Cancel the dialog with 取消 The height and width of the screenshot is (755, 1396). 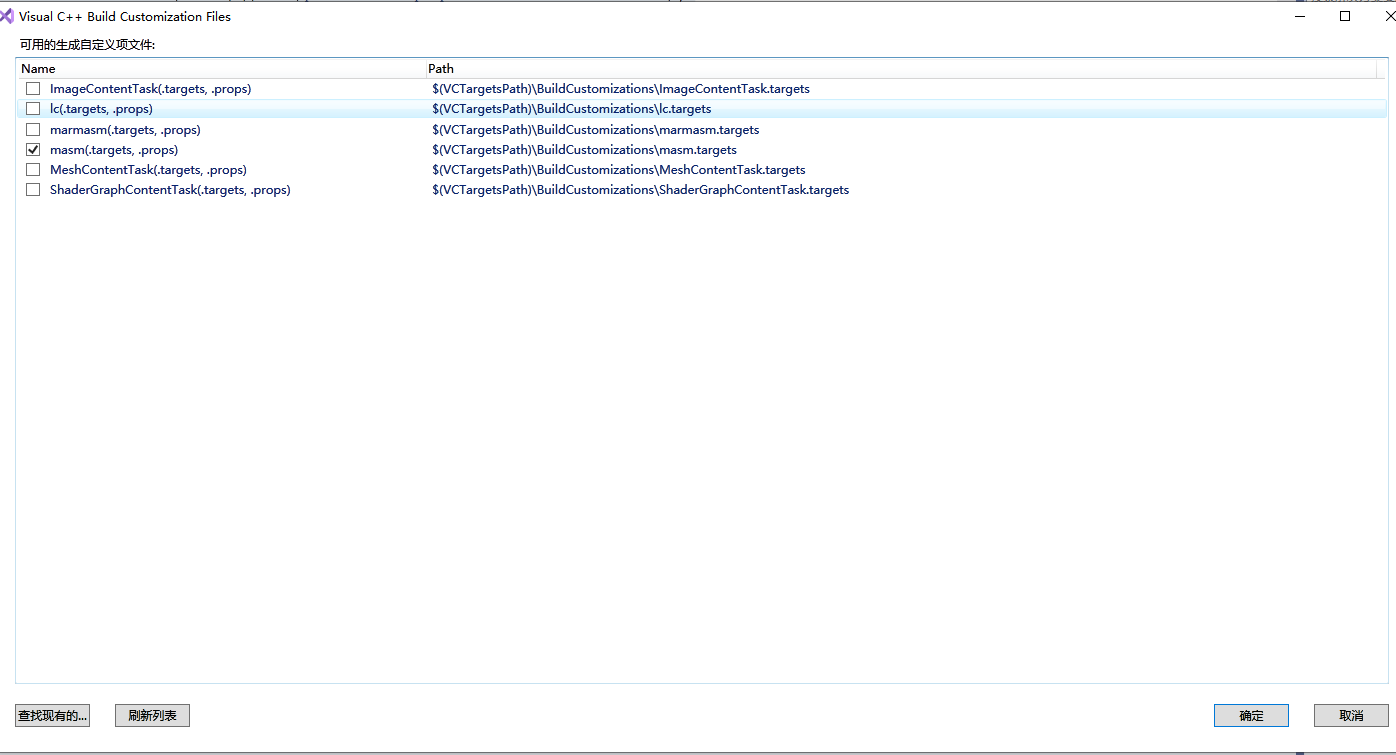pos(1351,716)
